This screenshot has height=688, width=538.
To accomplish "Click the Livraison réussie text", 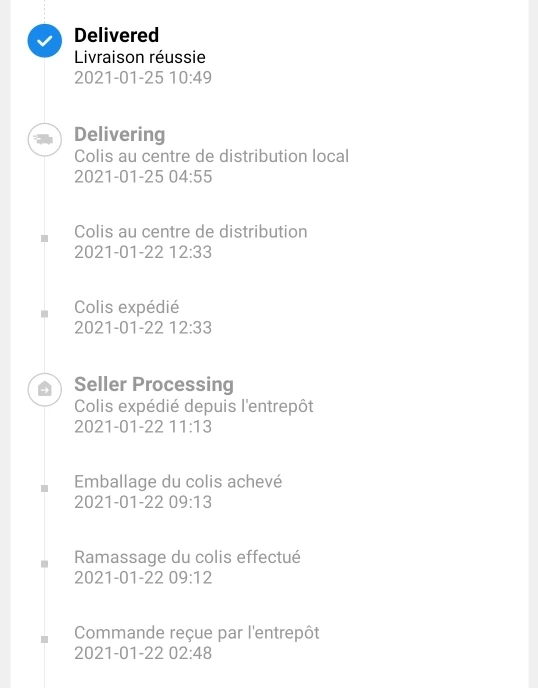I will pyautogui.click(x=140, y=57).
